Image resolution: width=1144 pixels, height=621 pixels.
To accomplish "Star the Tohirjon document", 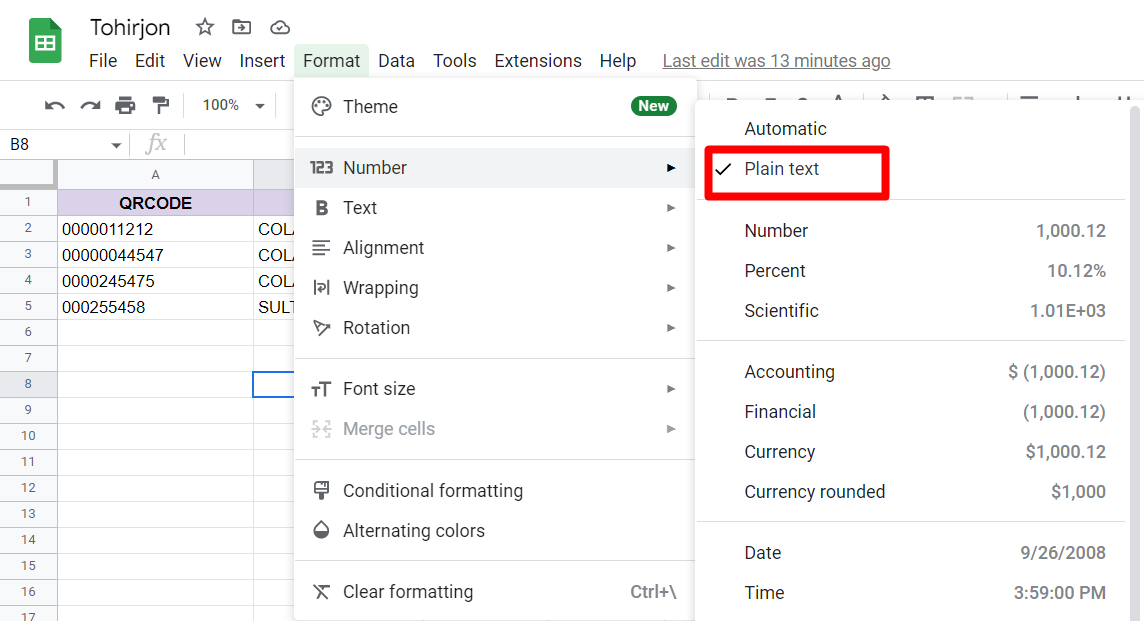I will 204,27.
